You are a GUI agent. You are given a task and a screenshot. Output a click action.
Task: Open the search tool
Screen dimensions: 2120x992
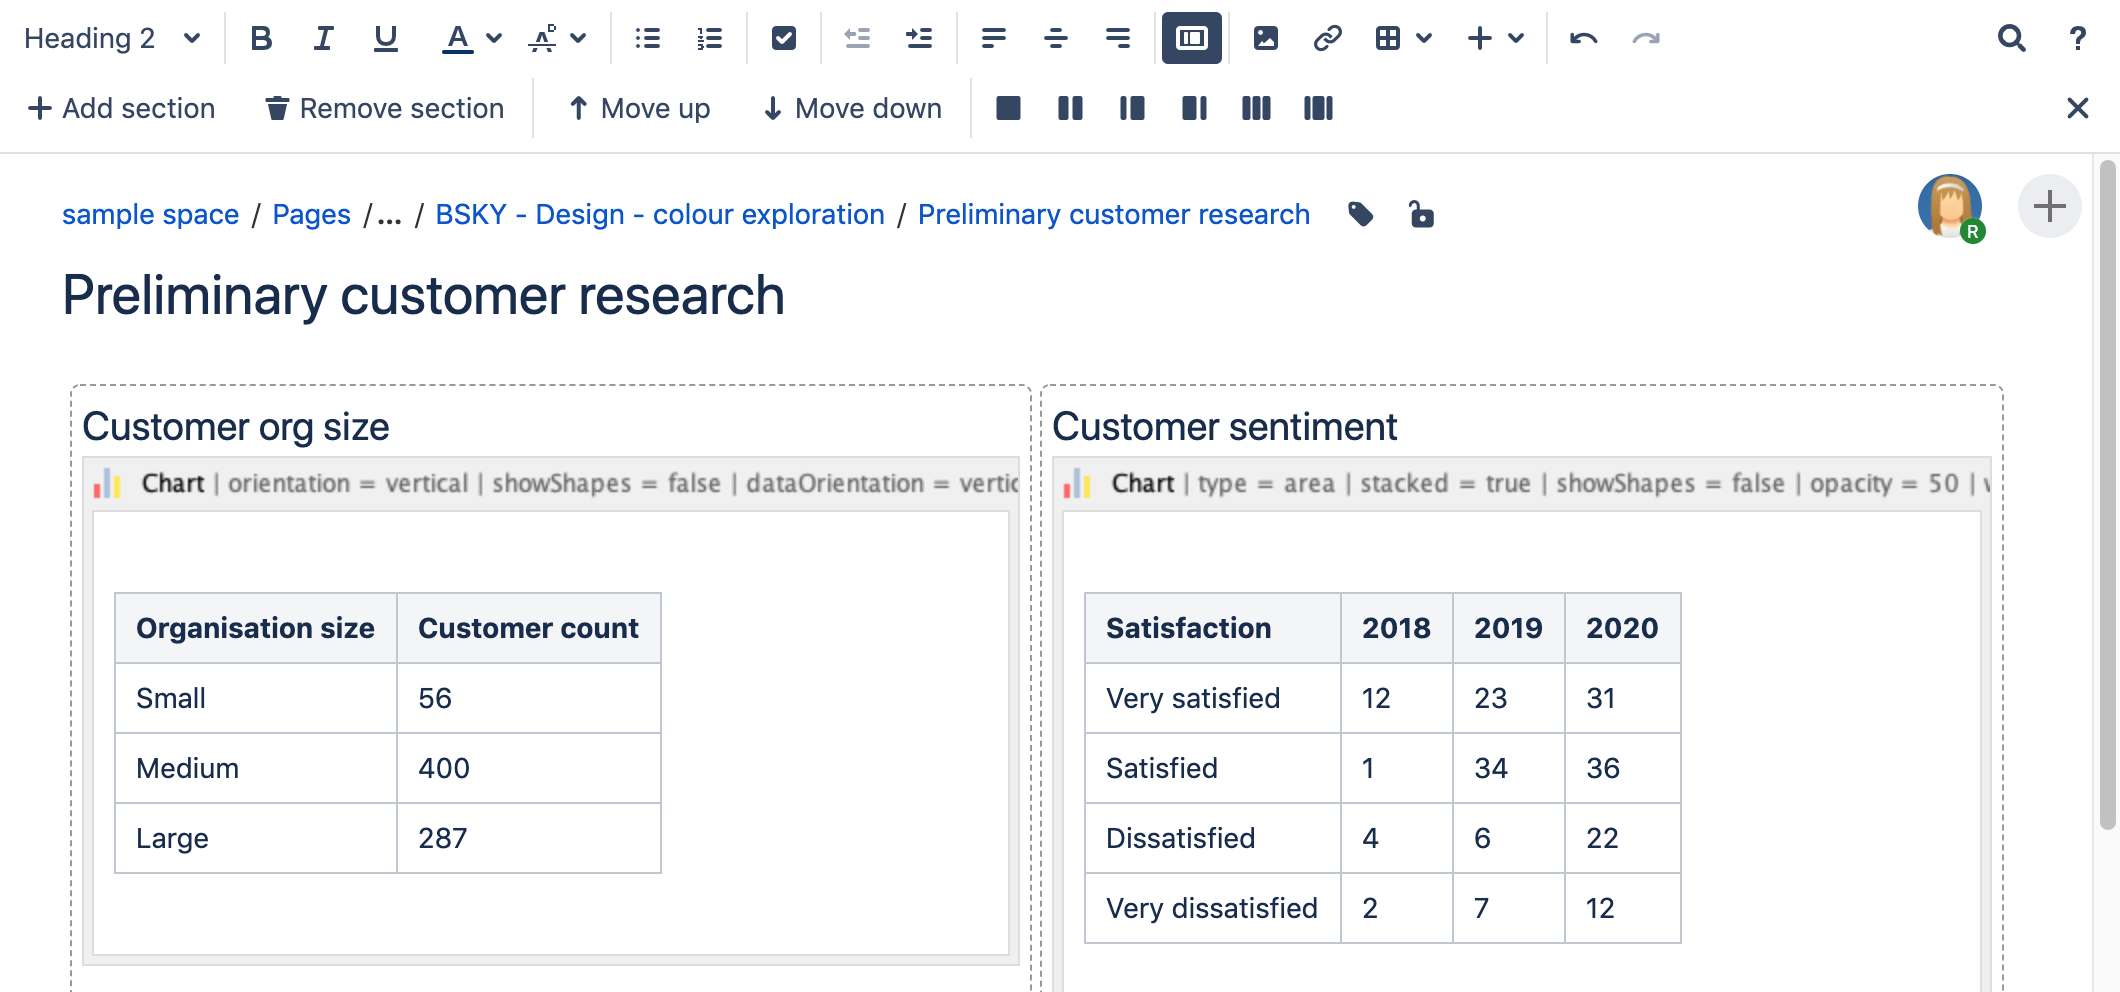coord(2011,38)
